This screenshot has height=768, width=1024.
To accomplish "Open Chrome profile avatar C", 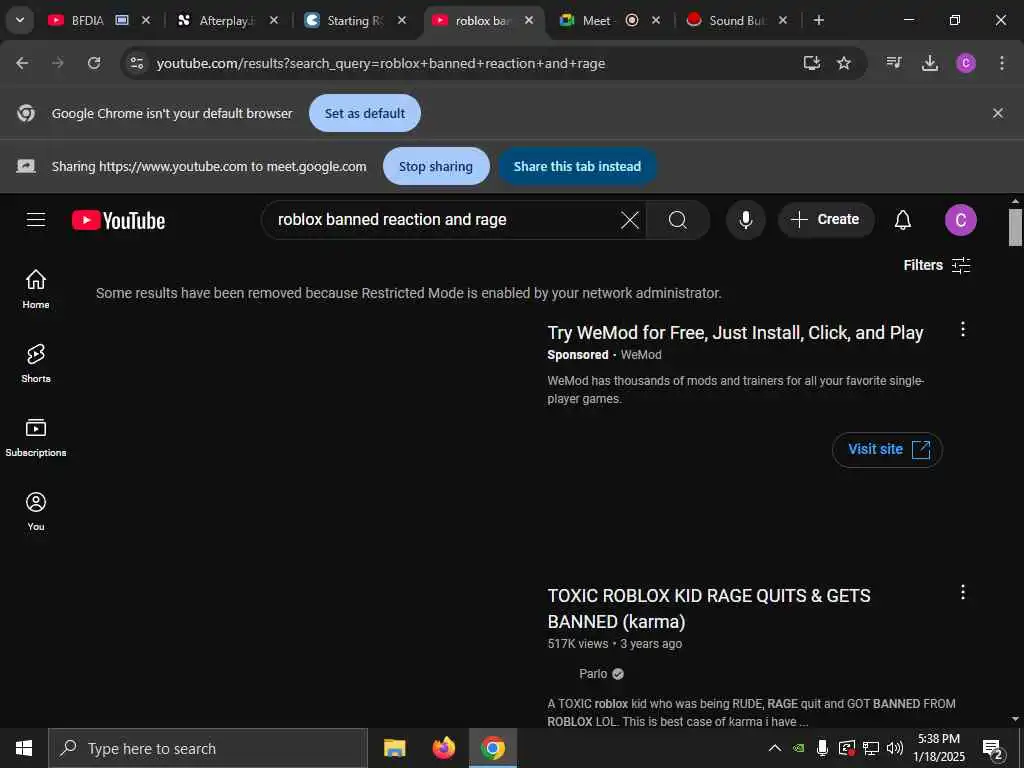I will (x=966, y=63).
